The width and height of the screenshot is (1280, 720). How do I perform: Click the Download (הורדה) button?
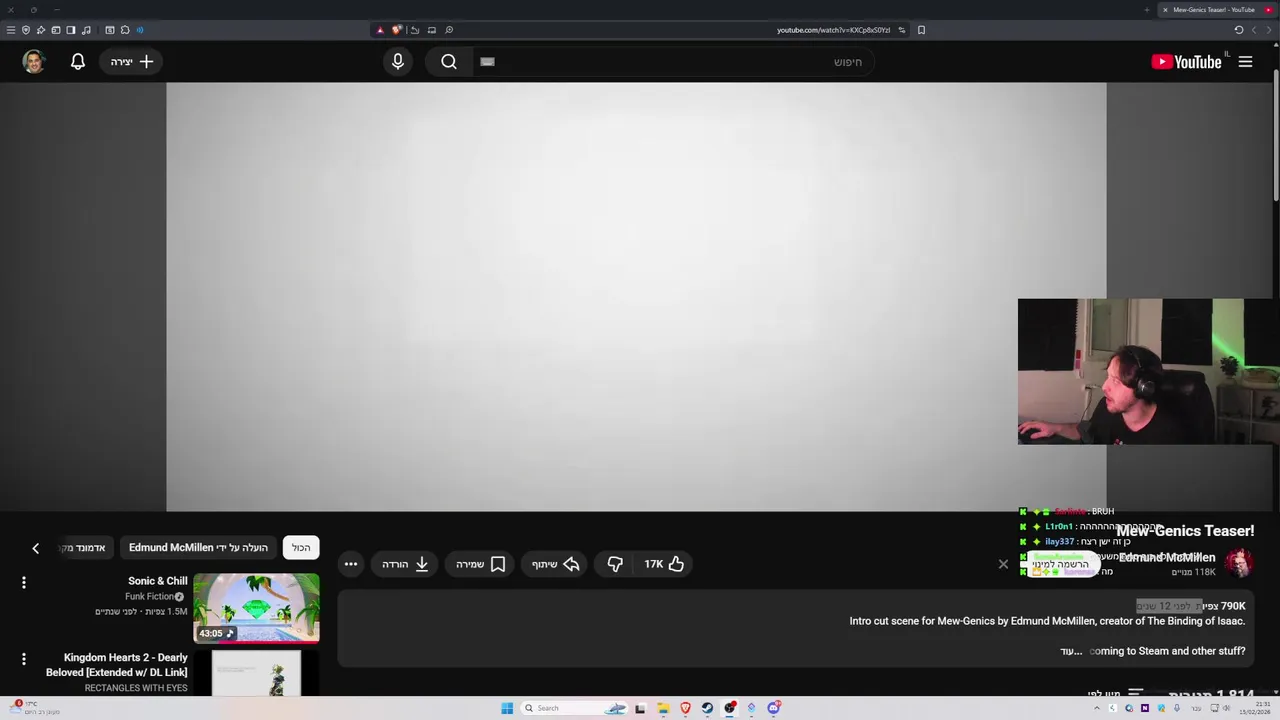(405, 564)
